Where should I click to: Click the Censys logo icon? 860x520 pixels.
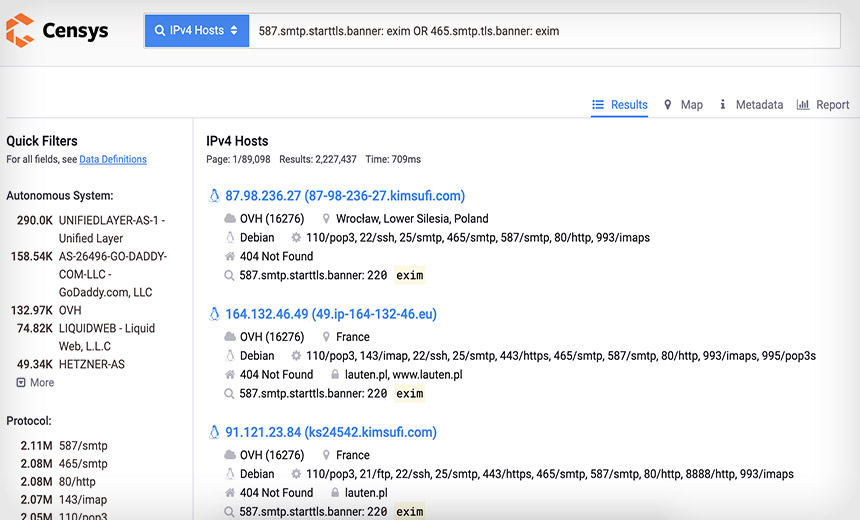click(20, 30)
